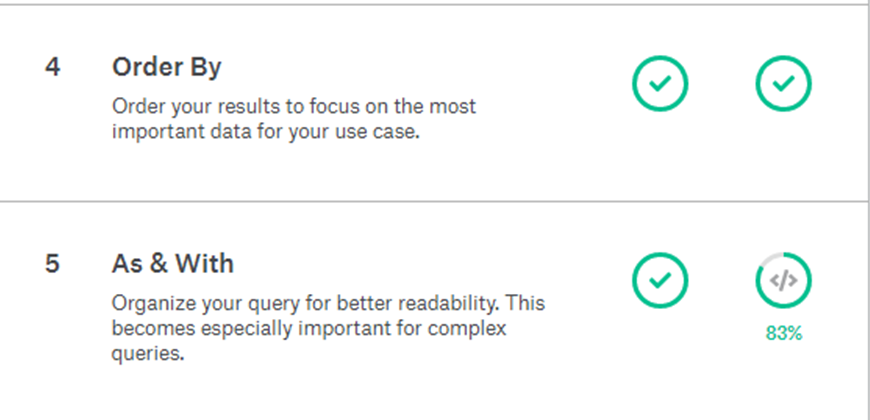
Task: Open the As & With code exercise icon
Action: pos(783,281)
